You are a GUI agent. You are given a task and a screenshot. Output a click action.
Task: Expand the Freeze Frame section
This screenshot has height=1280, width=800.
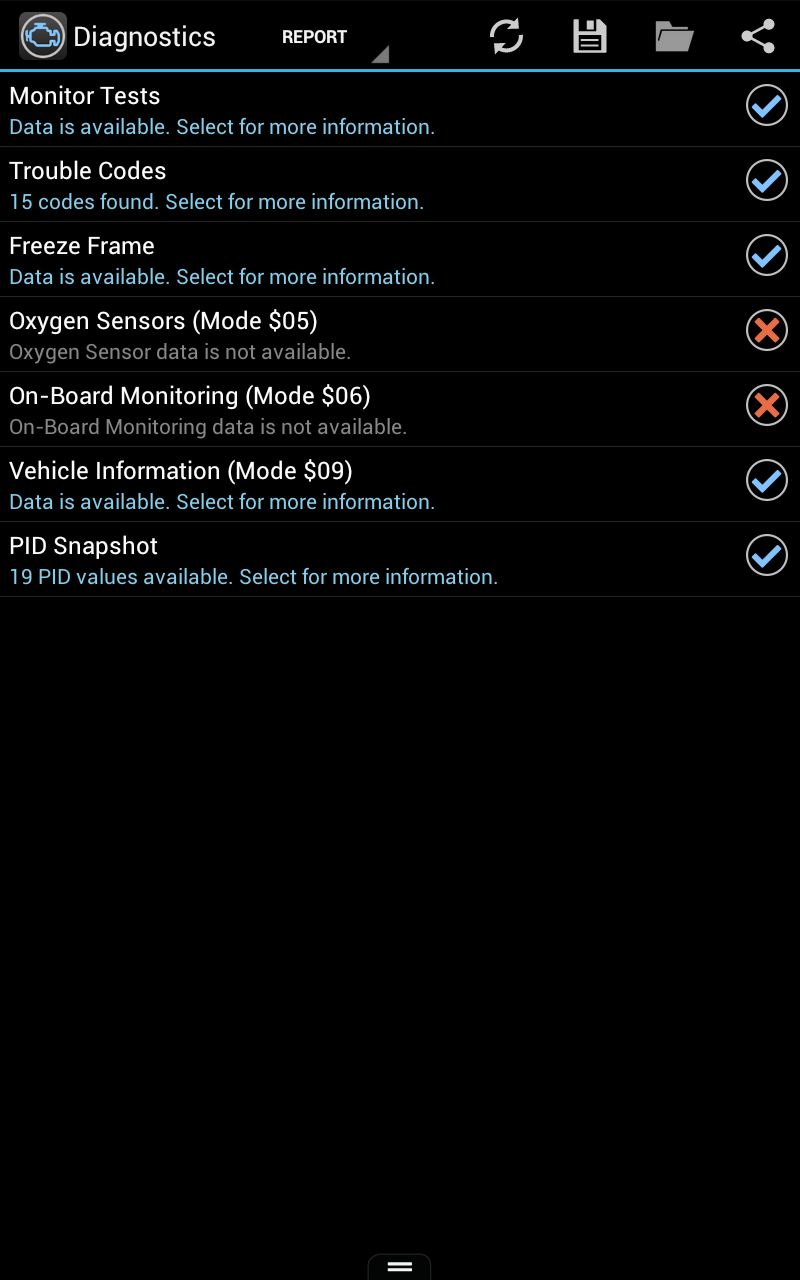[x=300, y=258]
